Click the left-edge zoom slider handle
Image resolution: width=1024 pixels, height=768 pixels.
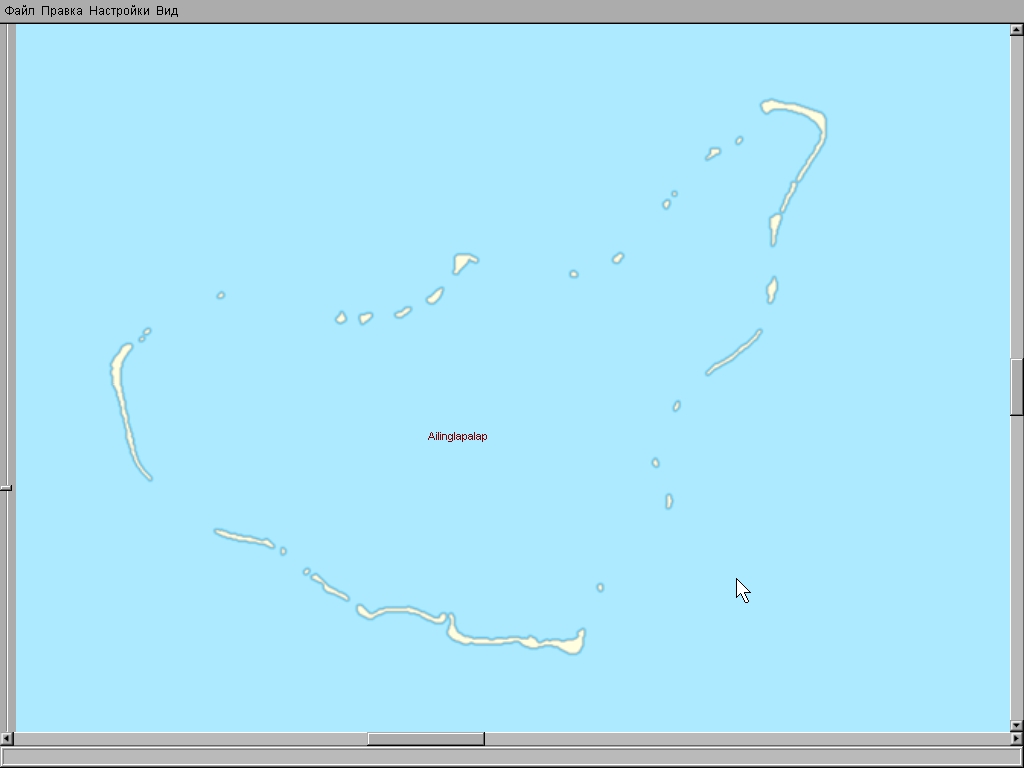click(5, 488)
